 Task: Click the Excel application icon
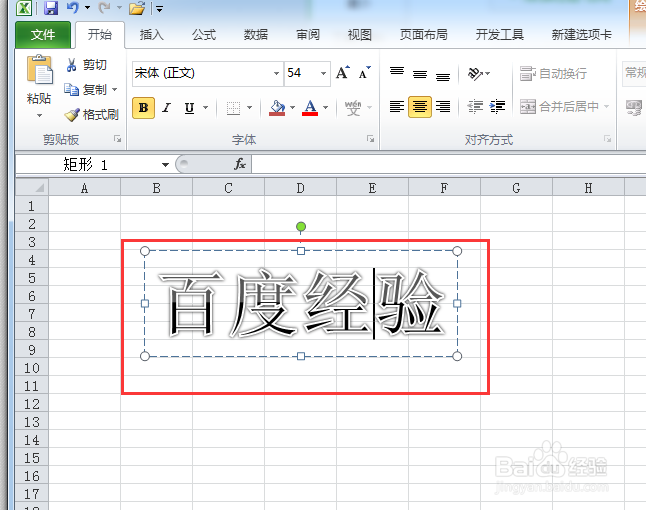pyautogui.click(x=24, y=8)
